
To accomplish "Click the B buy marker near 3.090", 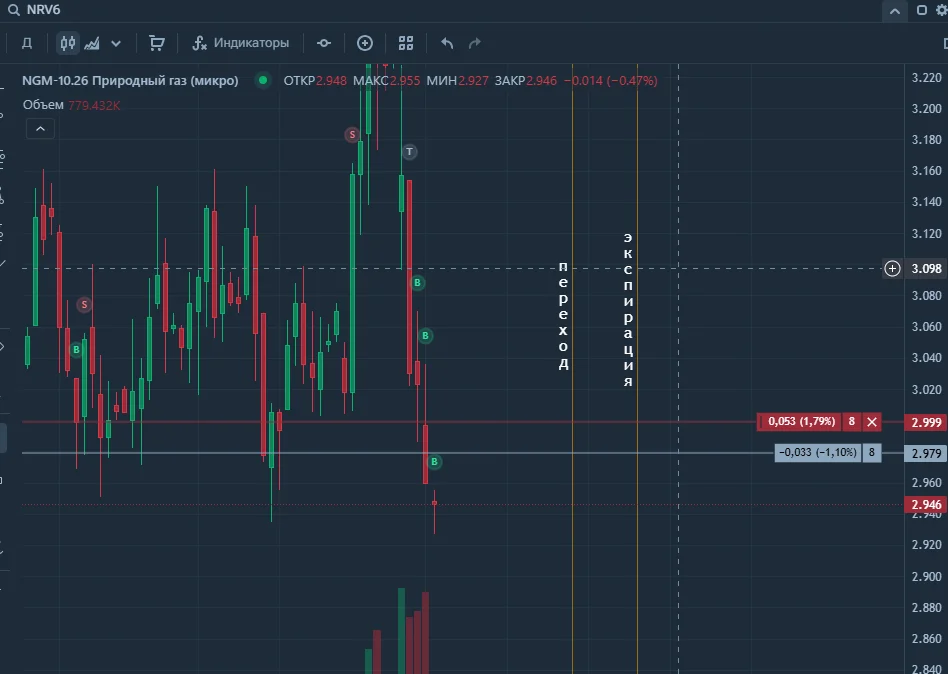I will [x=417, y=283].
